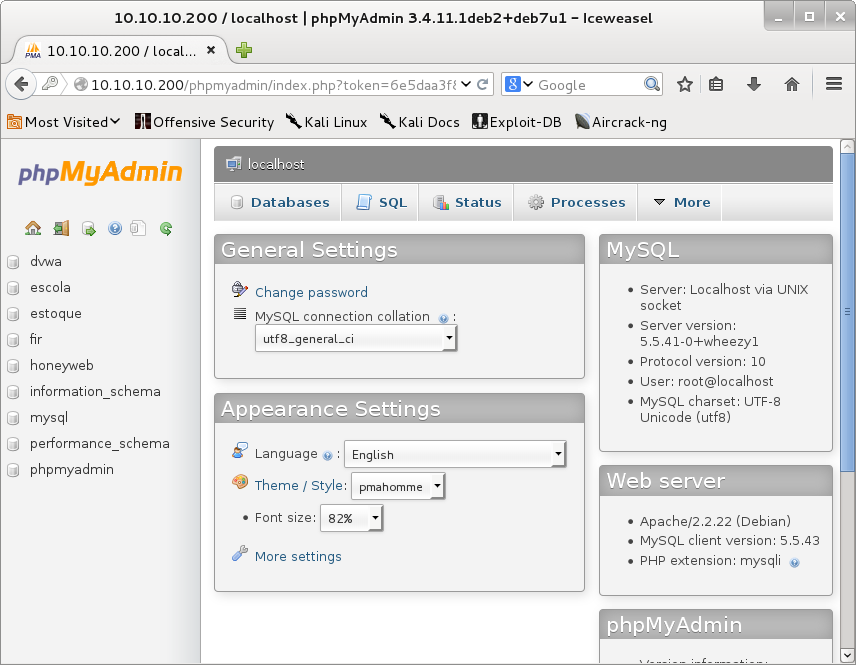Screen dimensions: 856x665
Task: Click the page scrollbar down arrow
Action: [847, 655]
